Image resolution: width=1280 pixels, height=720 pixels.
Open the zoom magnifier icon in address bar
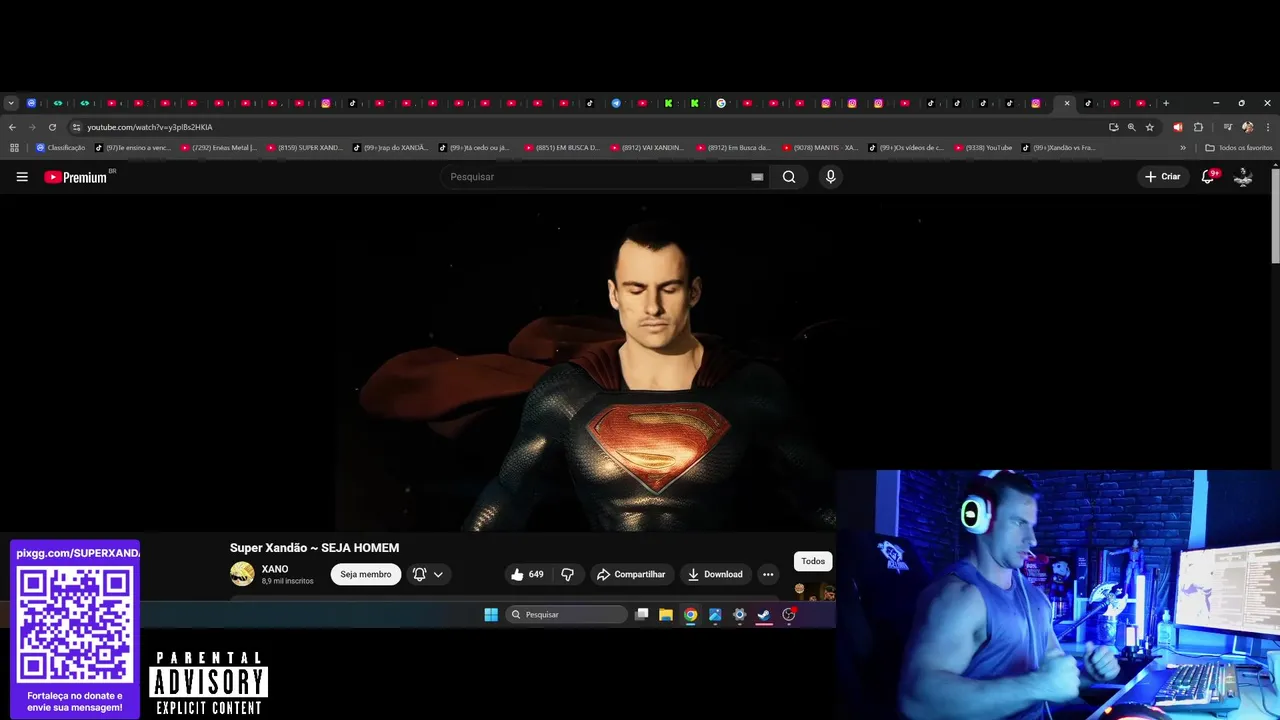(1131, 127)
